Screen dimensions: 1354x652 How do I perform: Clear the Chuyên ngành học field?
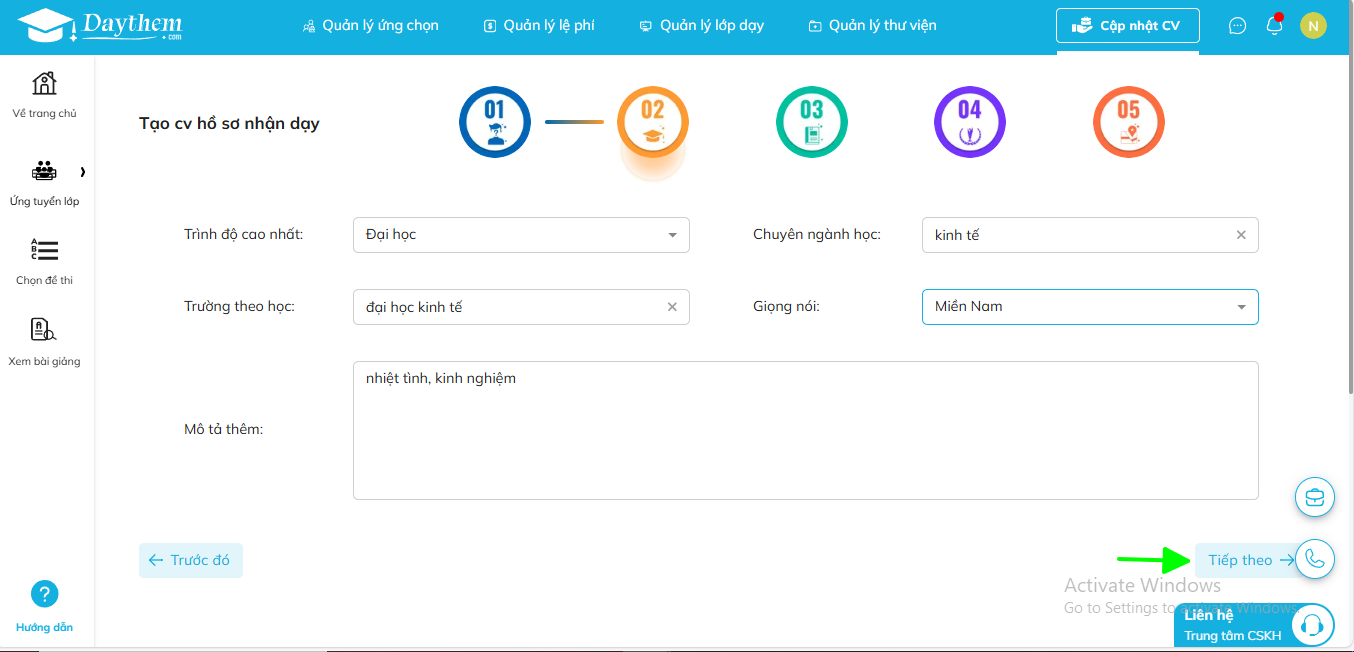(x=1241, y=235)
